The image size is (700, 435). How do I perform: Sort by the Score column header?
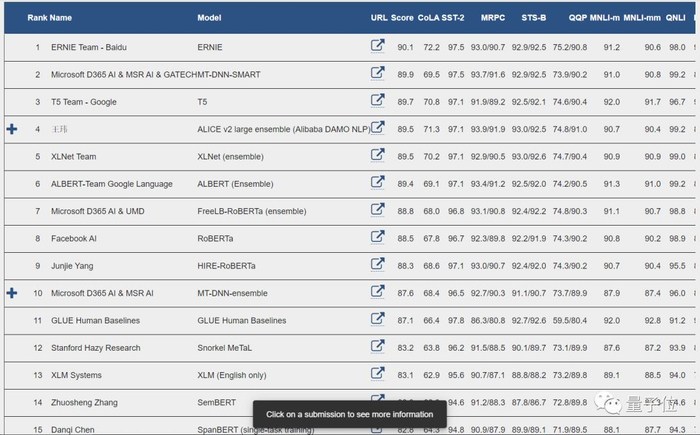[402, 18]
